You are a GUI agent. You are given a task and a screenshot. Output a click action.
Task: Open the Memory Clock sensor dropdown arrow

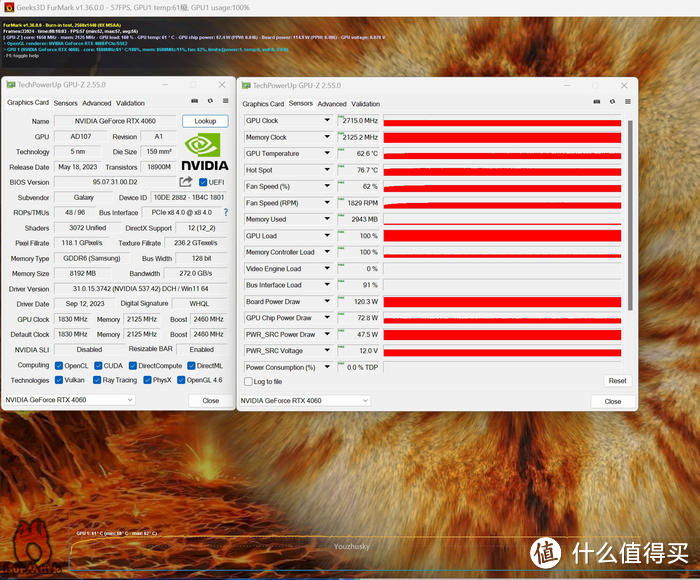327,137
